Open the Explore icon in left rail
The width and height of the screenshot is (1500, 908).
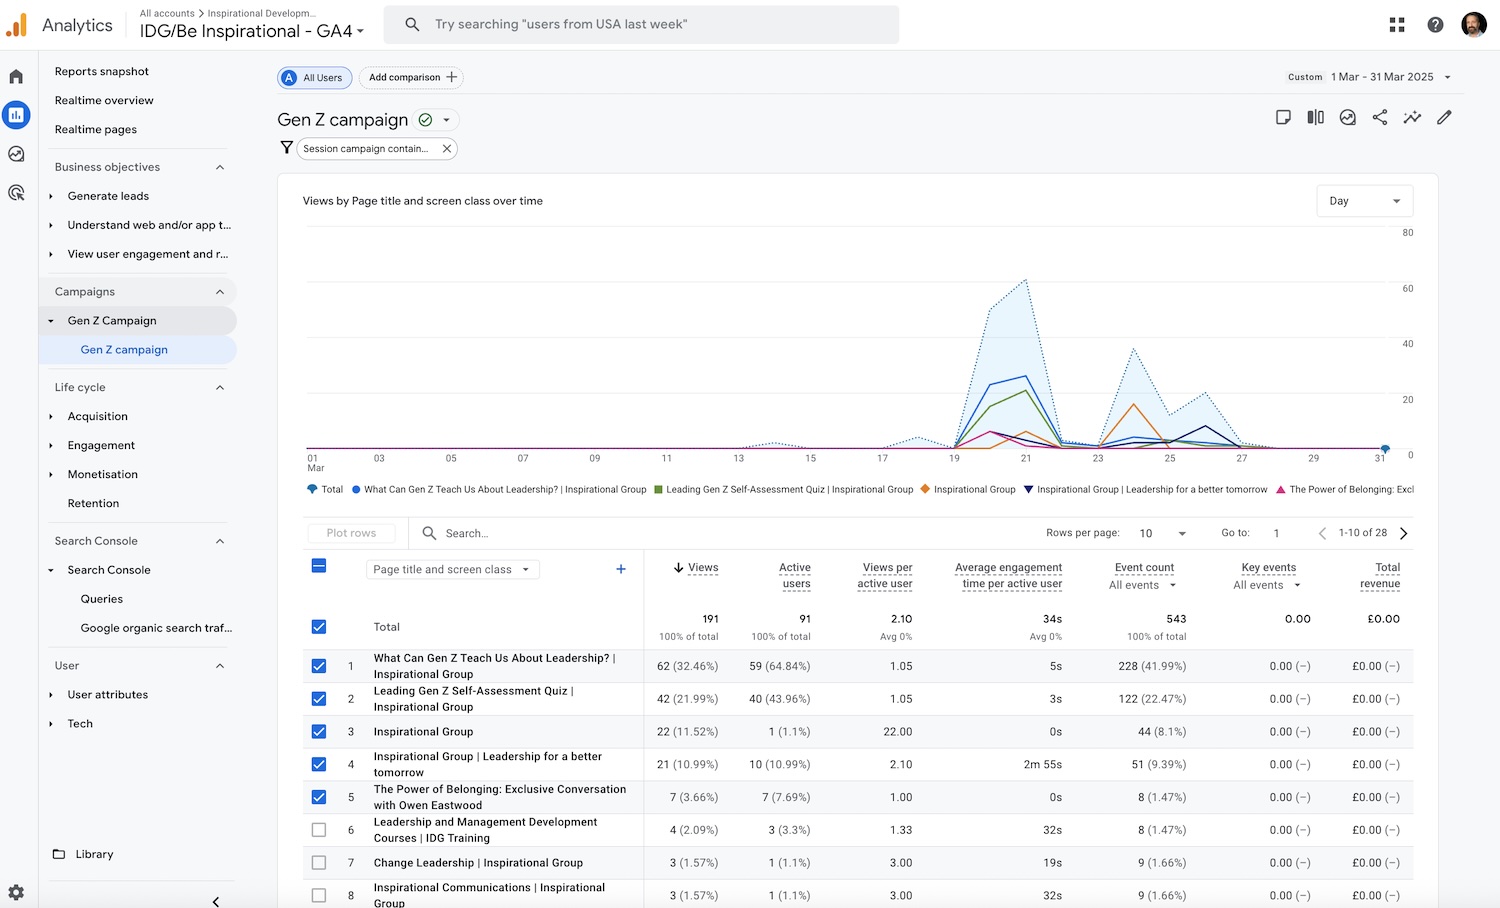click(16, 154)
